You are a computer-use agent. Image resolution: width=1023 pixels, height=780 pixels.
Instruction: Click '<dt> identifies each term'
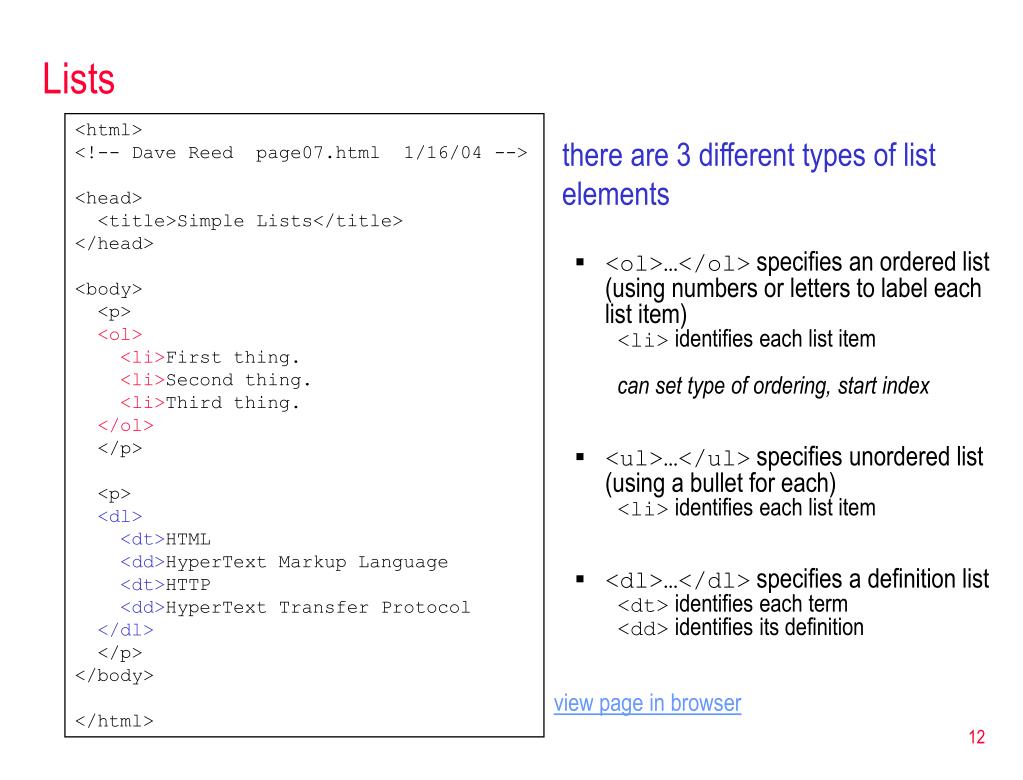(732, 605)
